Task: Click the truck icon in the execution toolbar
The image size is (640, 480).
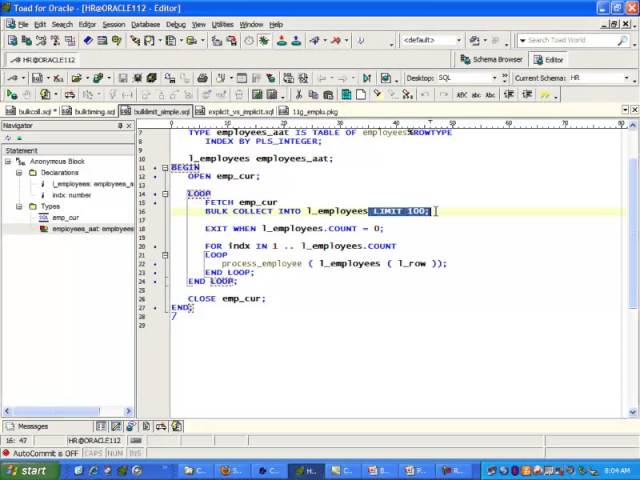Action: (70, 95)
